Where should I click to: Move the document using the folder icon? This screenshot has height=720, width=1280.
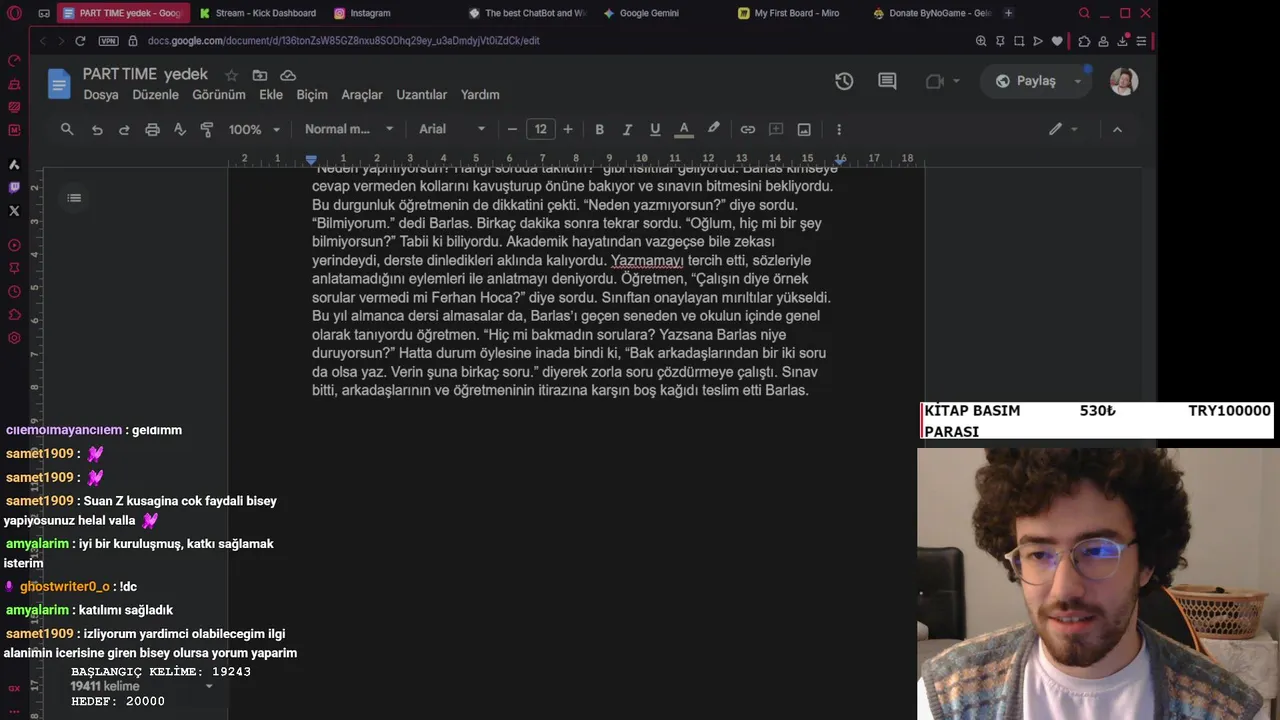[x=260, y=75]
